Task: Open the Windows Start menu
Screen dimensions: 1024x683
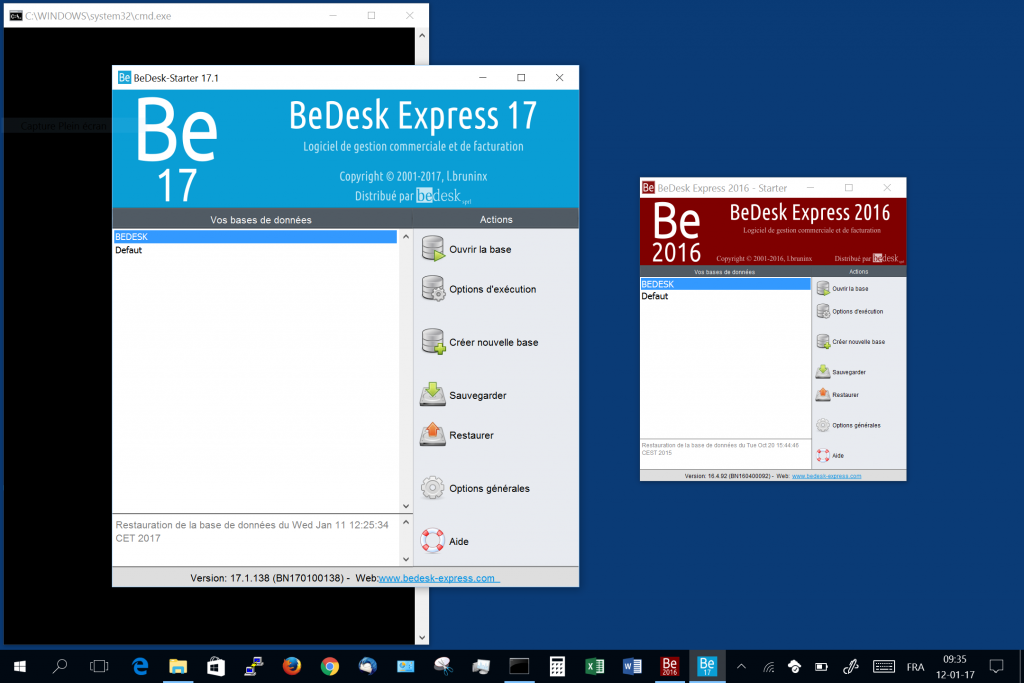Action: click(x=20, y=666)
